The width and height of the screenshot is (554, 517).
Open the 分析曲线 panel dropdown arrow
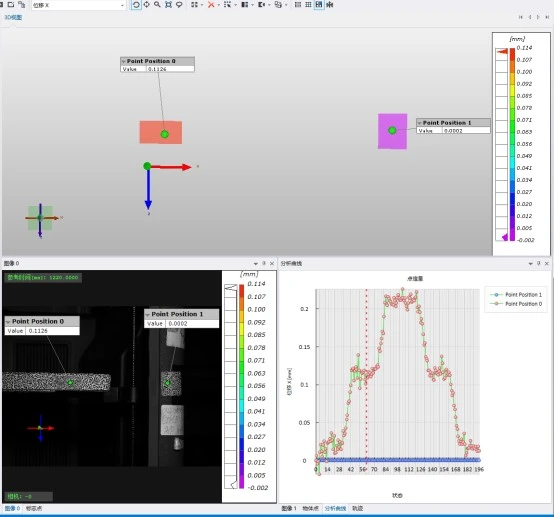(x=530, y=264)
